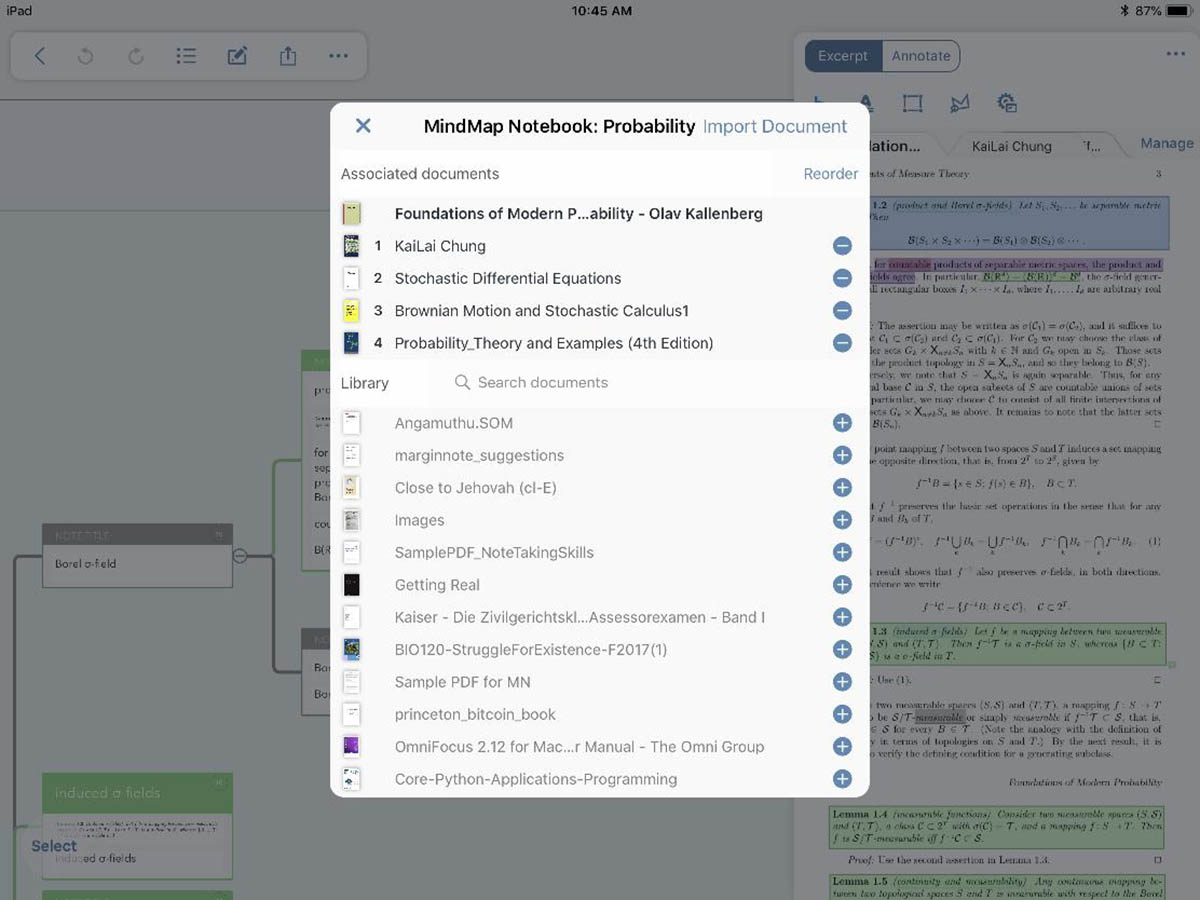Open the left toolbar more options menu

click(x=338, y=56)
